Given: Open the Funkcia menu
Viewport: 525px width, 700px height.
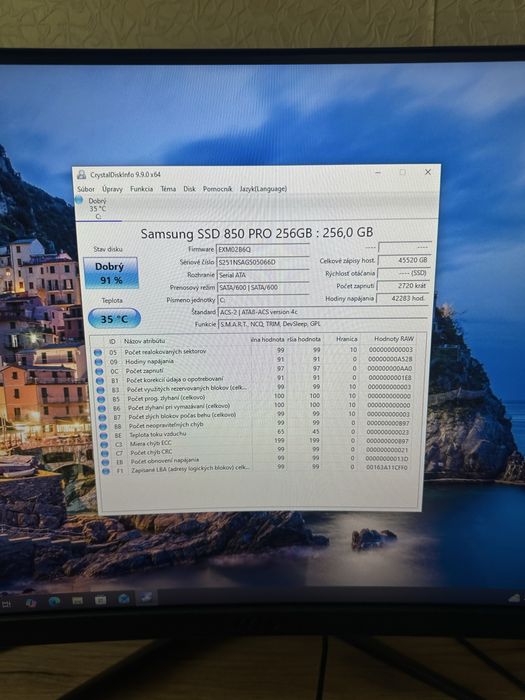Looking at the screenshot, I should (x=142, y=189).
